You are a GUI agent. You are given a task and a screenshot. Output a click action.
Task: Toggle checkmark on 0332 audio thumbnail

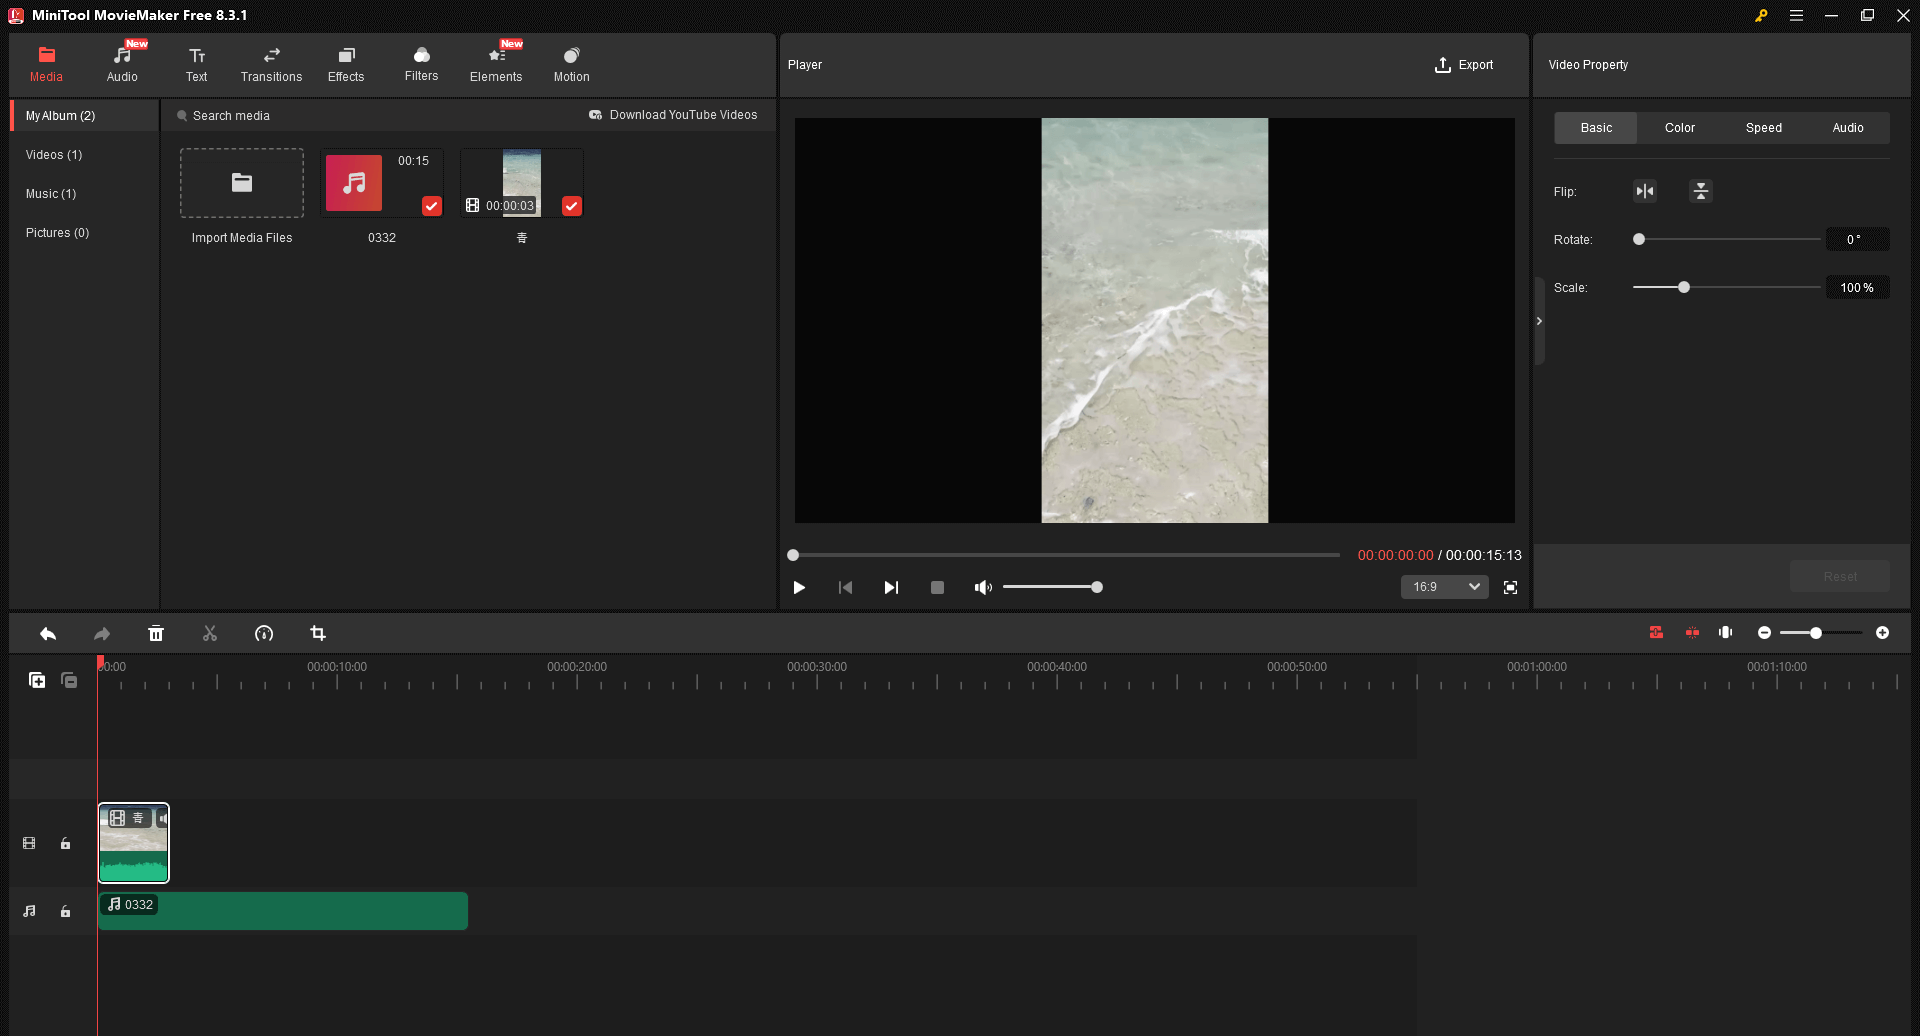tap(431, 206)
